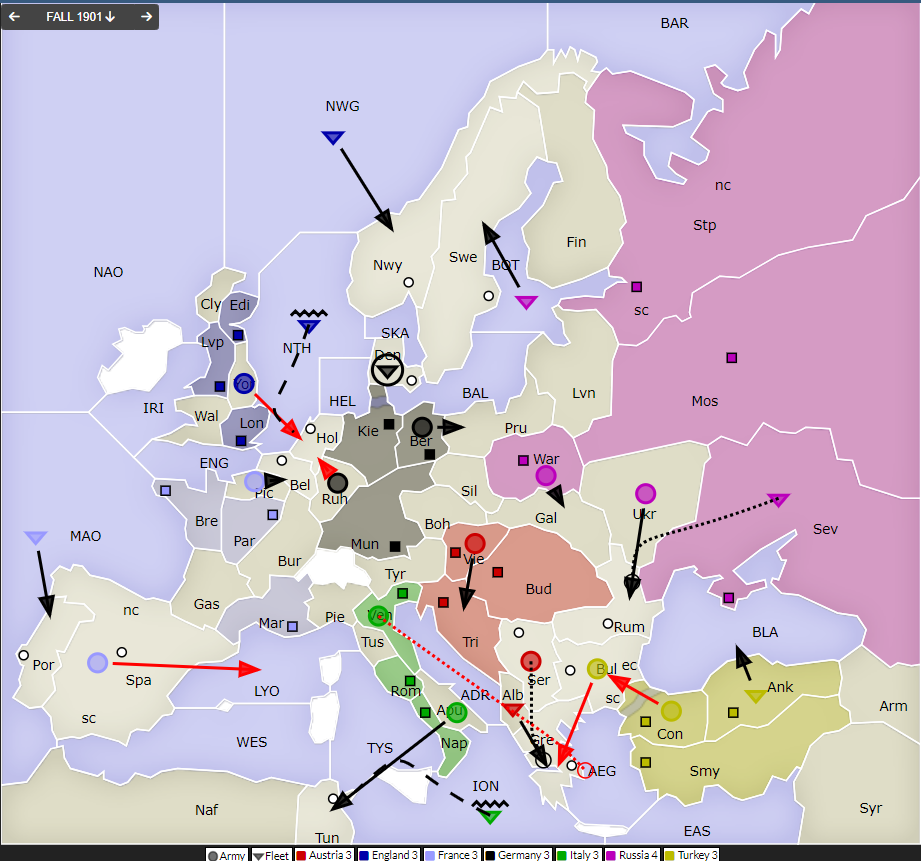Viewport: 921px width, 861px height.
Task: Click the Syr territory label
Action: 870,808
